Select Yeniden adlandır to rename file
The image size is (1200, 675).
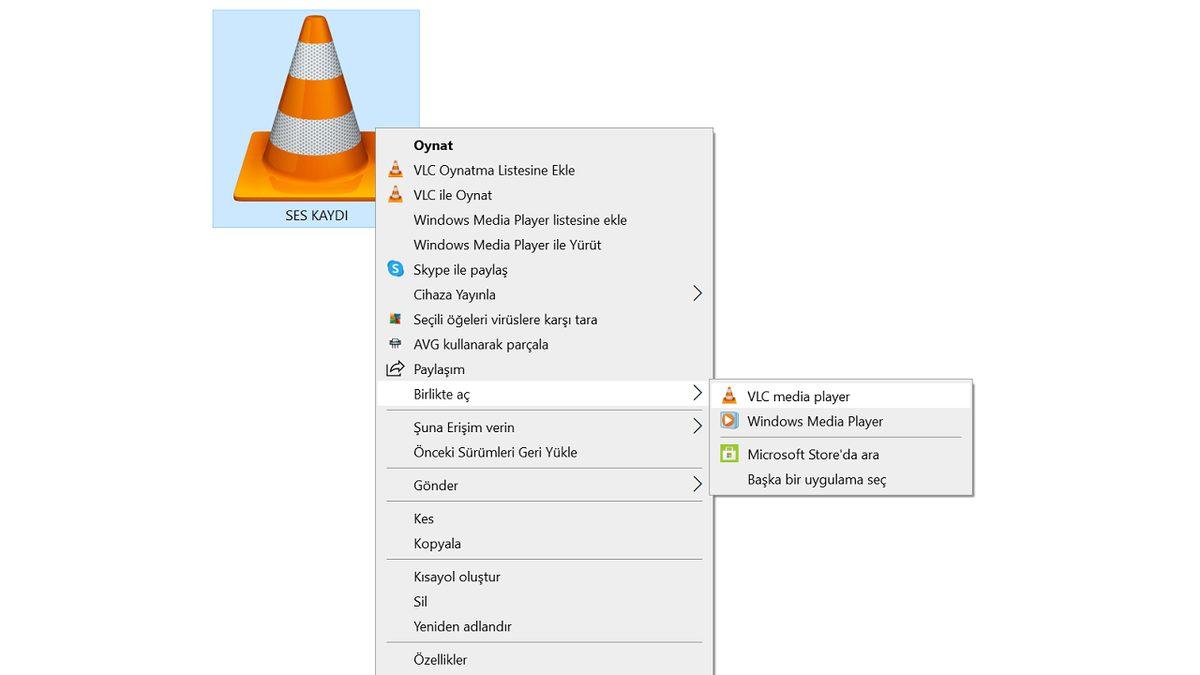pyautogui.click(x=462, y=627)
